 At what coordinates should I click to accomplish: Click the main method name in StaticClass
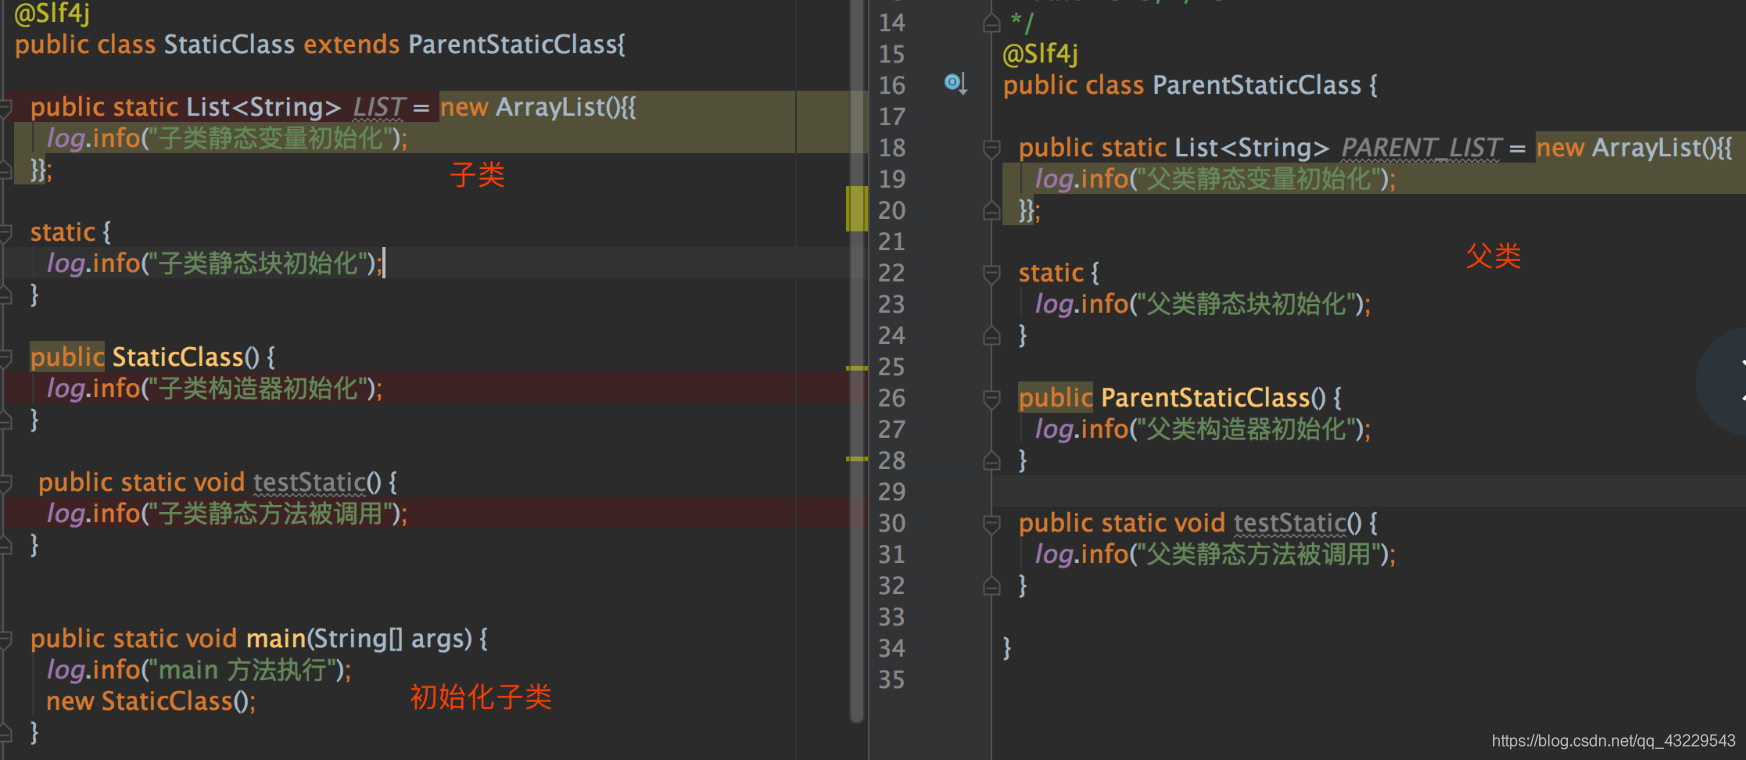[275, 638]
